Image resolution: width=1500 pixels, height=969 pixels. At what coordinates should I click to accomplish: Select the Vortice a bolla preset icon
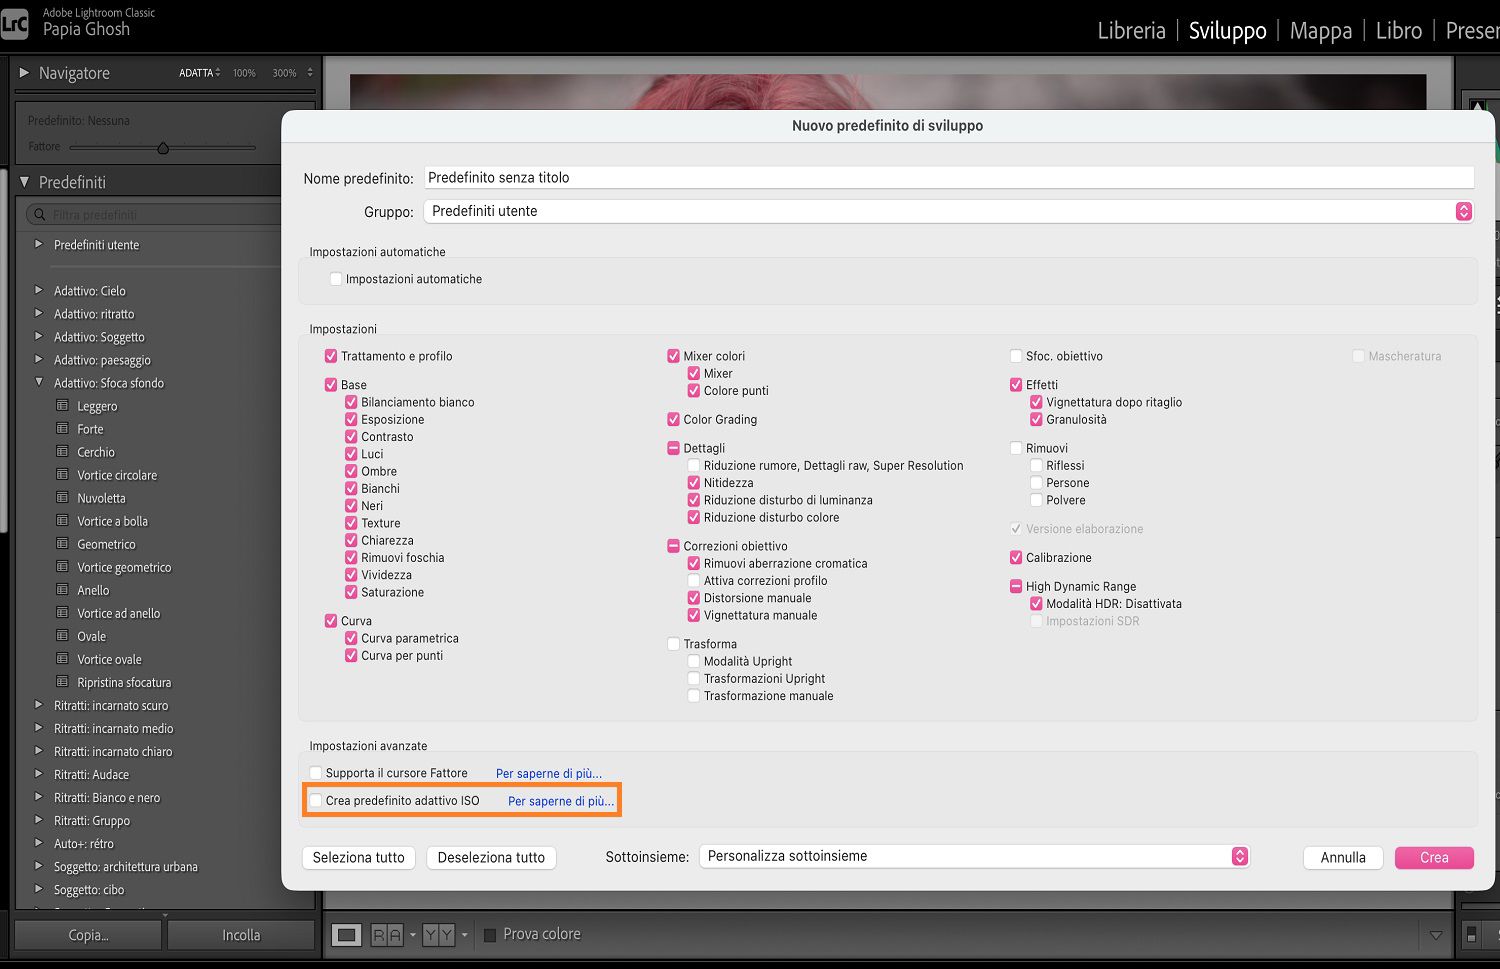(x=62, y=521)
